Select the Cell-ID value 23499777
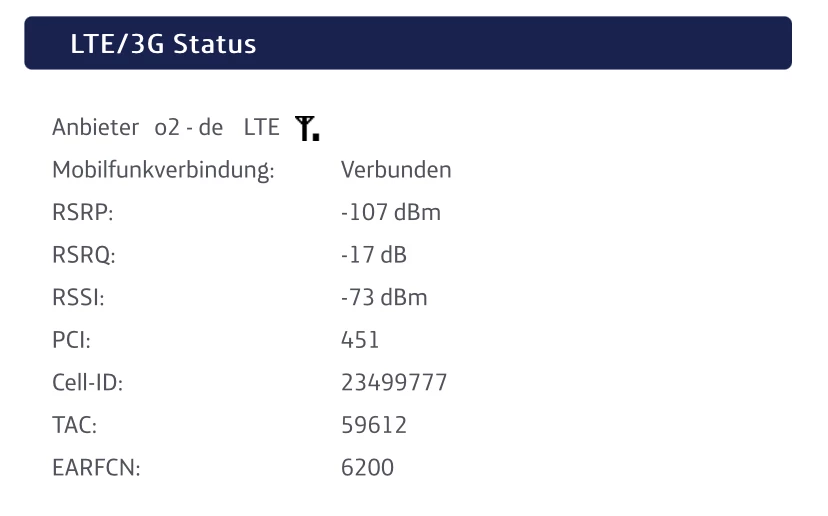 [x=394, y=383]
